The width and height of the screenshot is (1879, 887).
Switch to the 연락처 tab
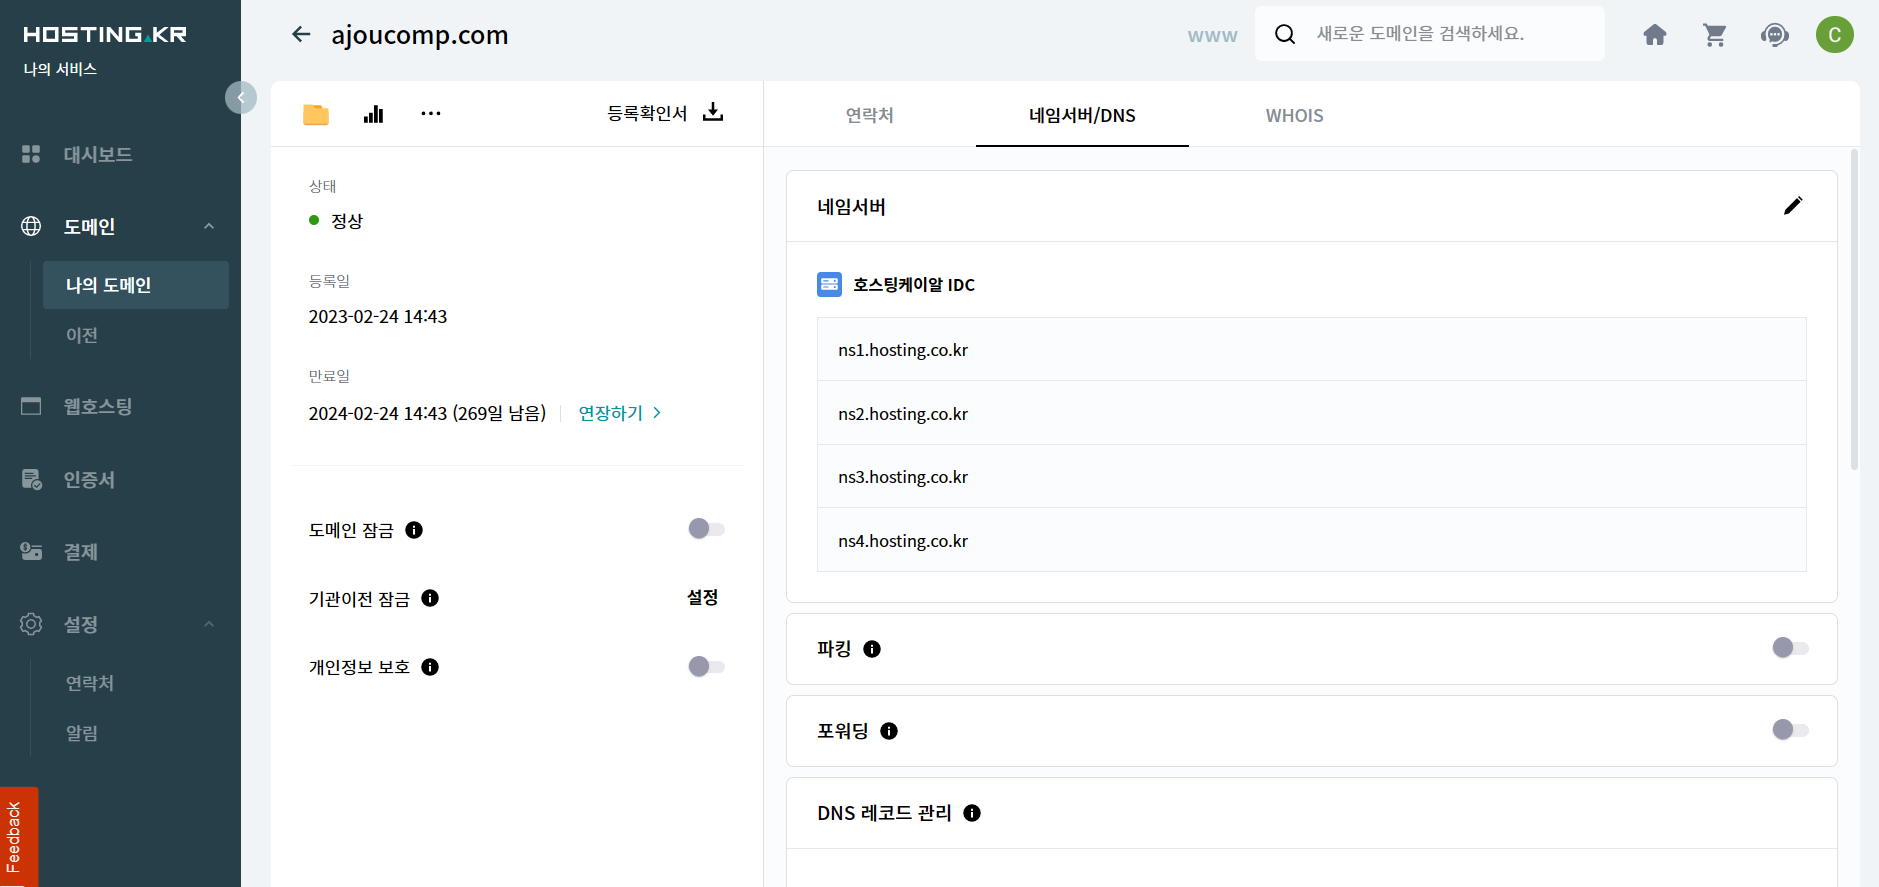pyautogui.click(x=869, y=116)
